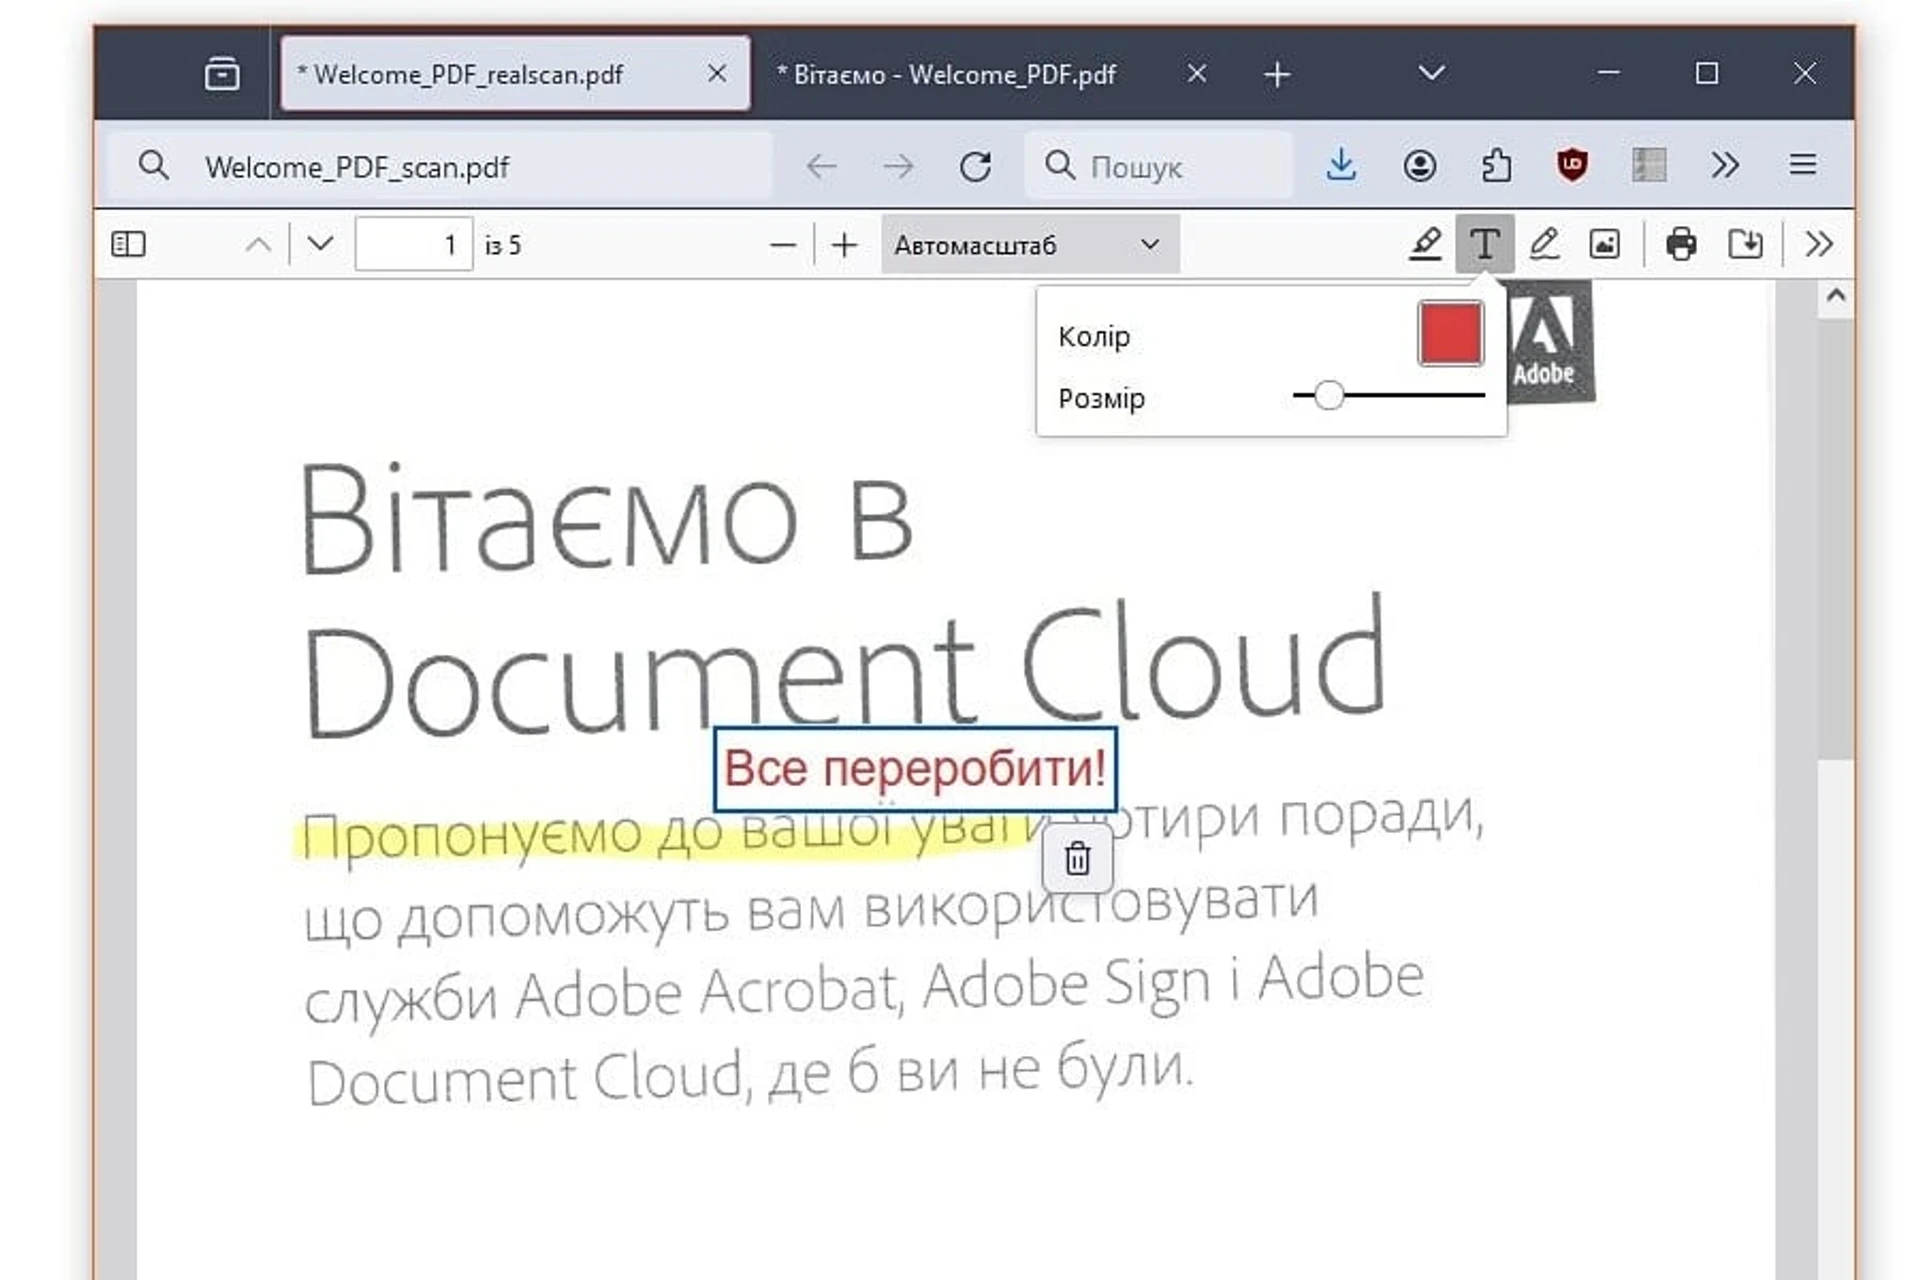Close the browser window
Viewport: 1920px width, 1280px height.
(x=1805, y=73)
